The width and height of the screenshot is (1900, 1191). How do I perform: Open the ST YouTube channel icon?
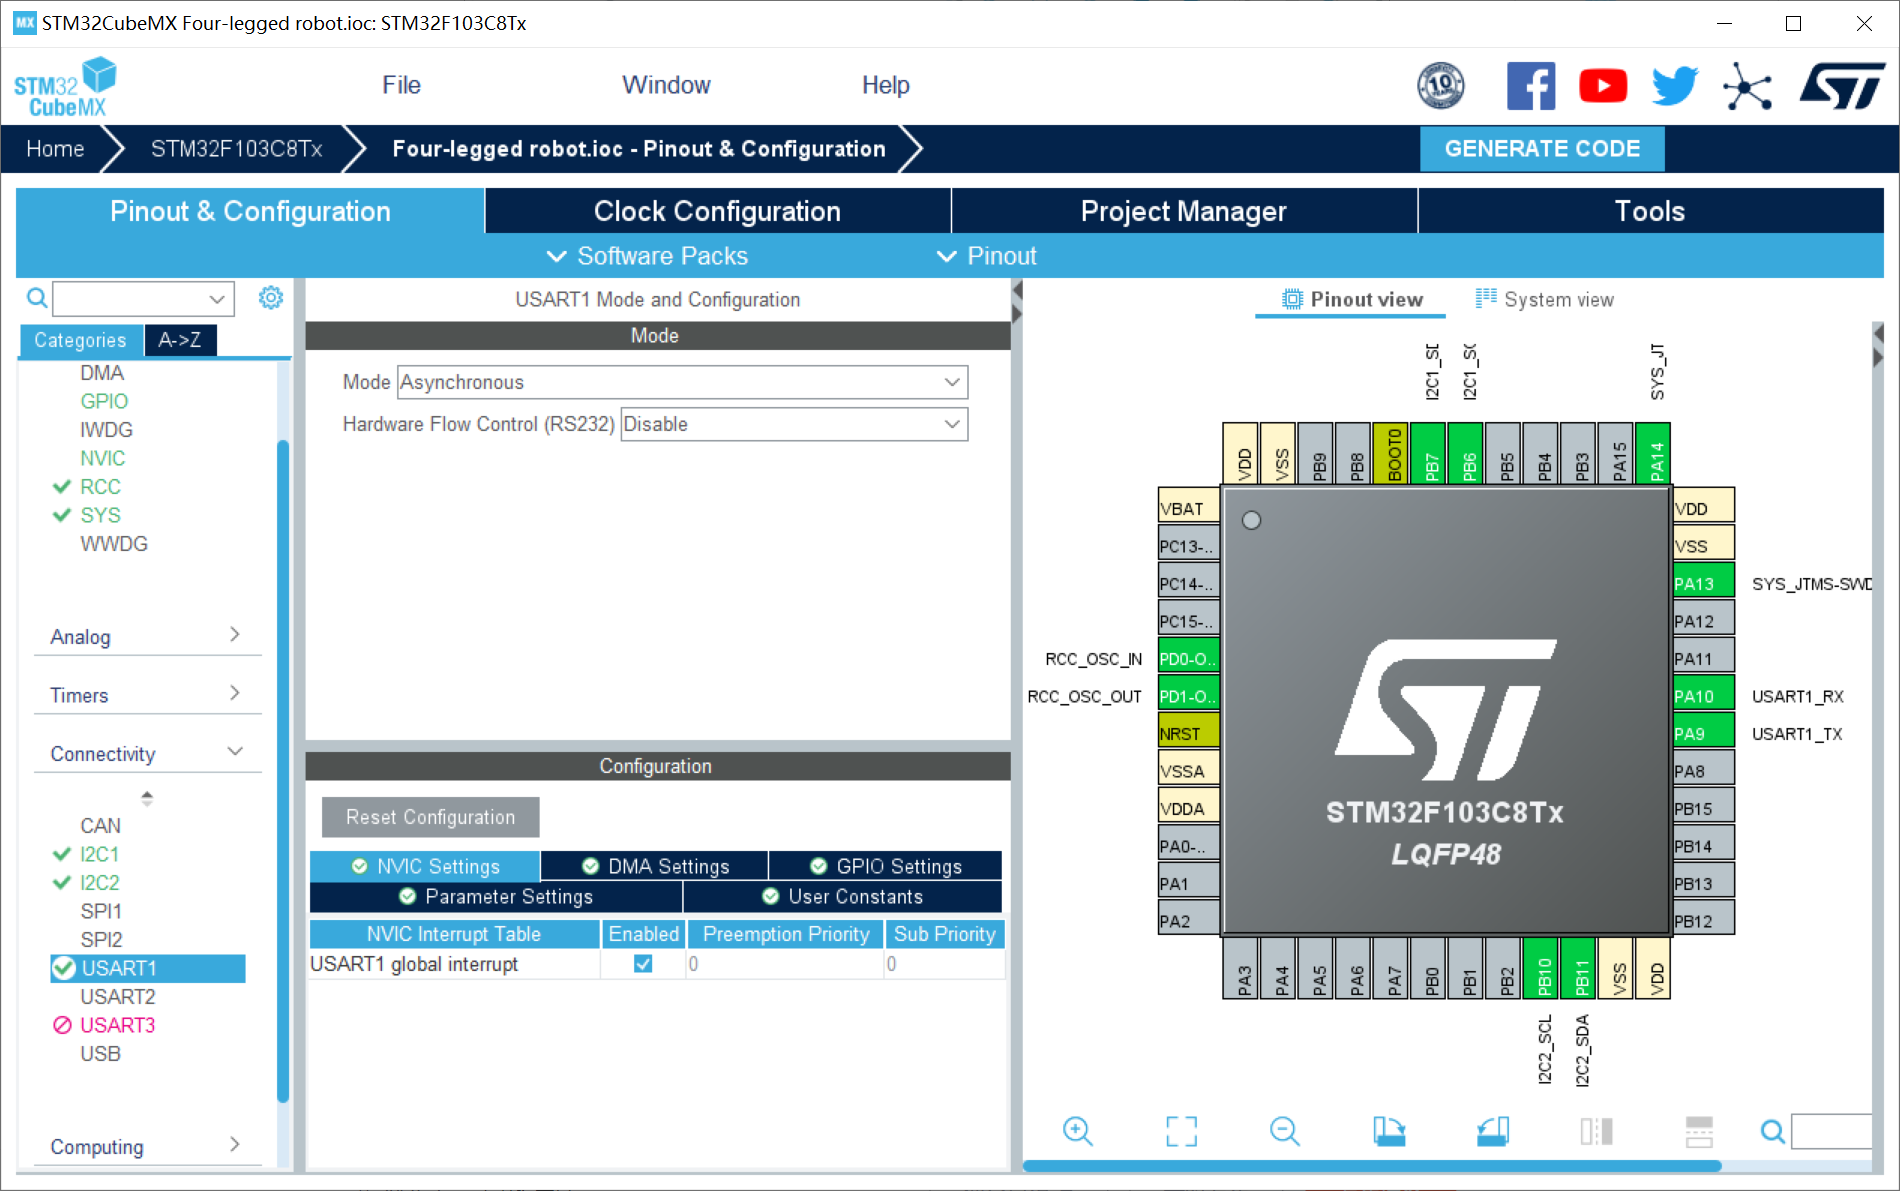coord(1602,86)
